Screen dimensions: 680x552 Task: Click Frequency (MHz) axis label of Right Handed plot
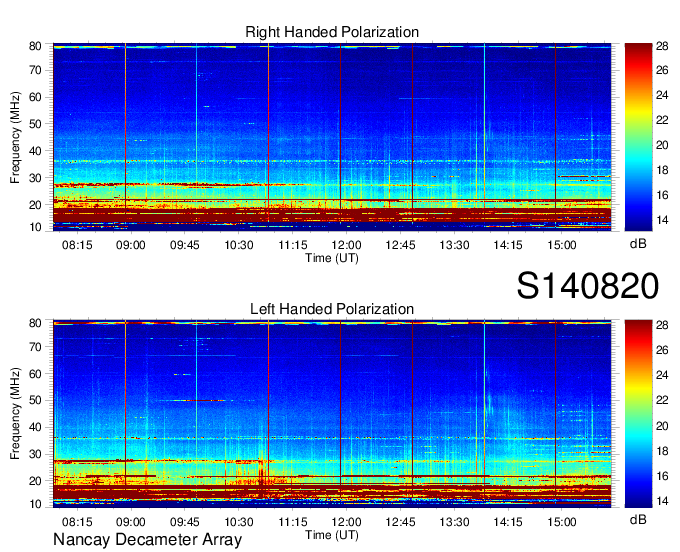pos(15,137)
